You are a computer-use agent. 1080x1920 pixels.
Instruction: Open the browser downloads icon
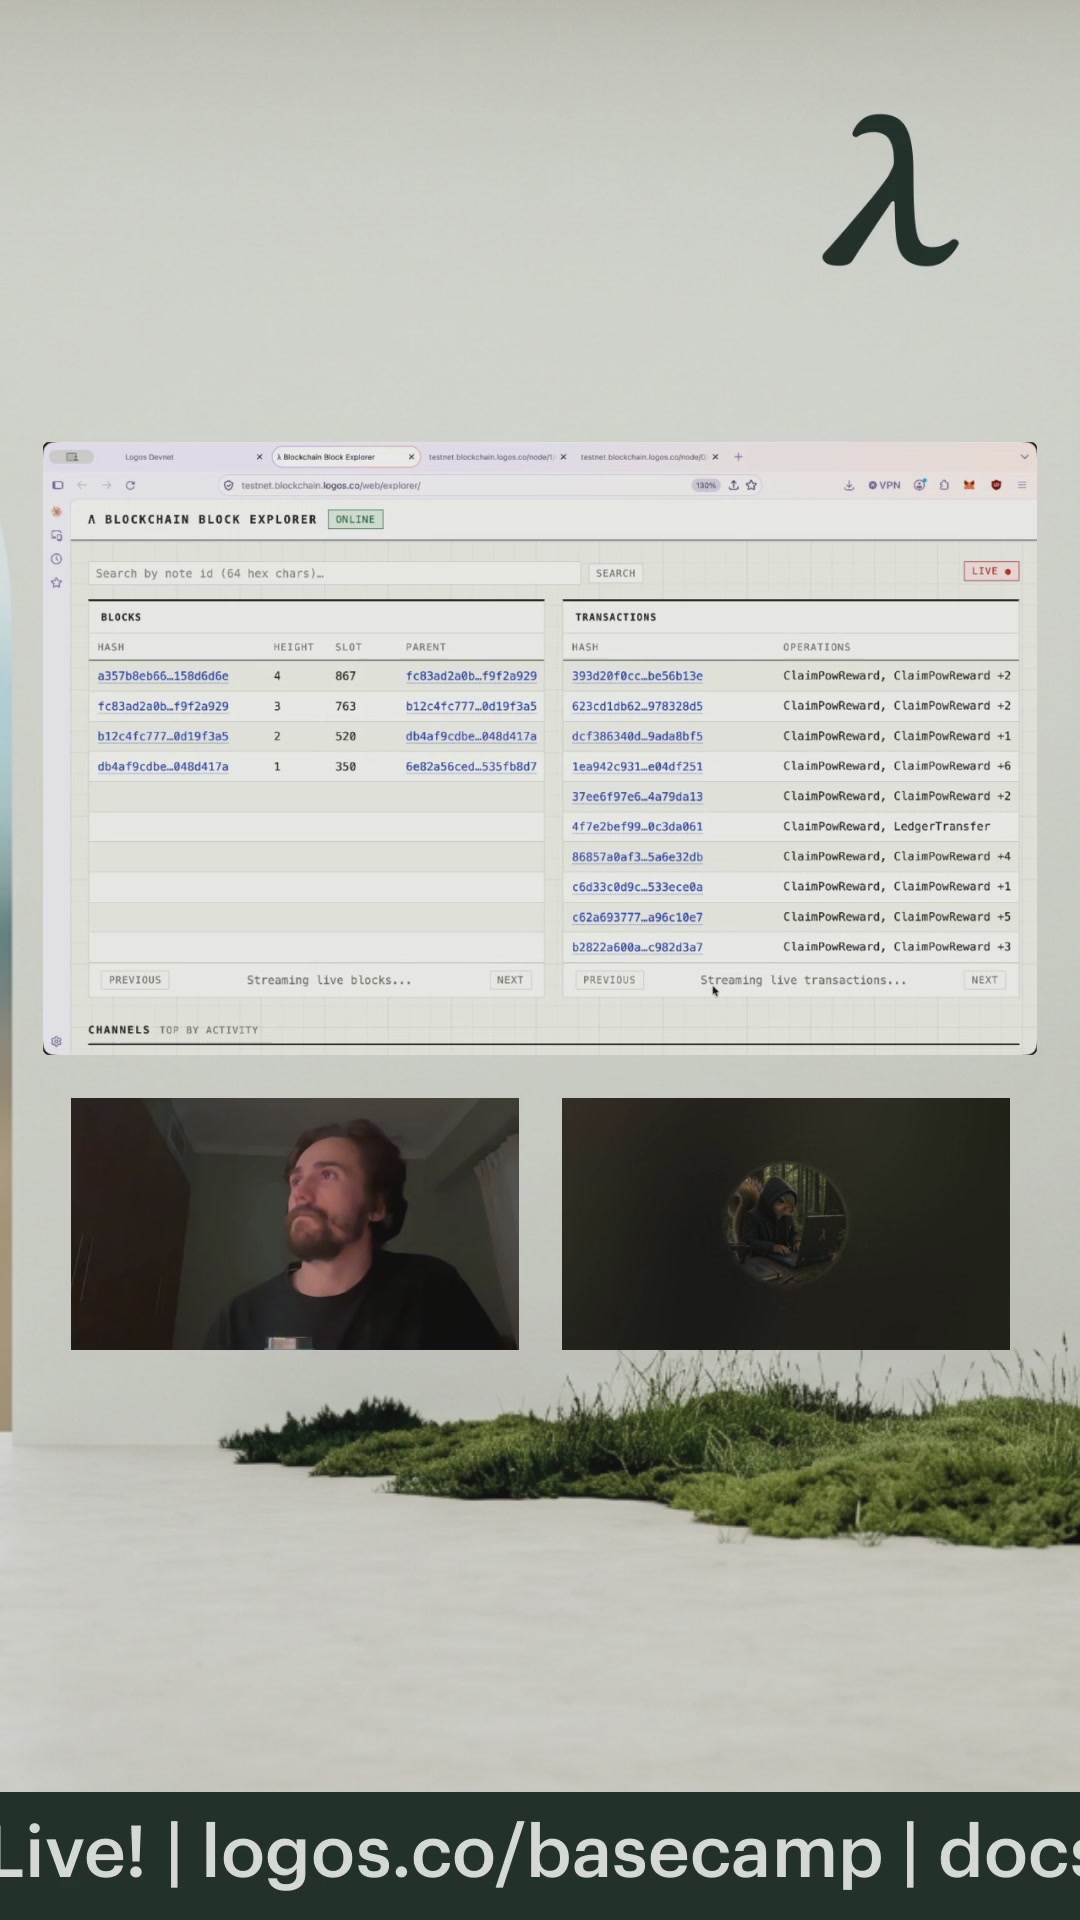click(849, 485)
